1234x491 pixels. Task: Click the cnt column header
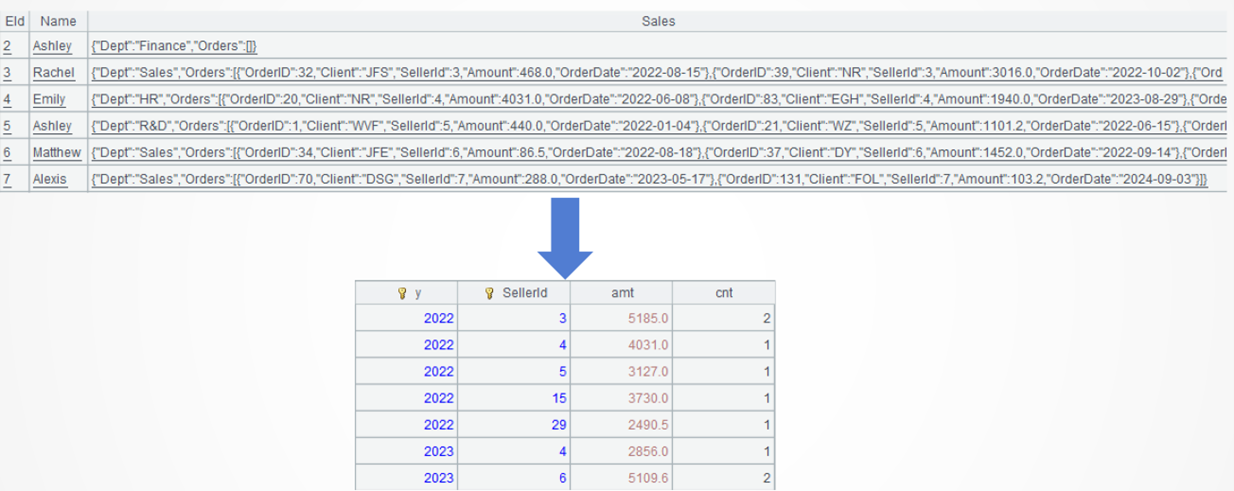tap(723, 293)
